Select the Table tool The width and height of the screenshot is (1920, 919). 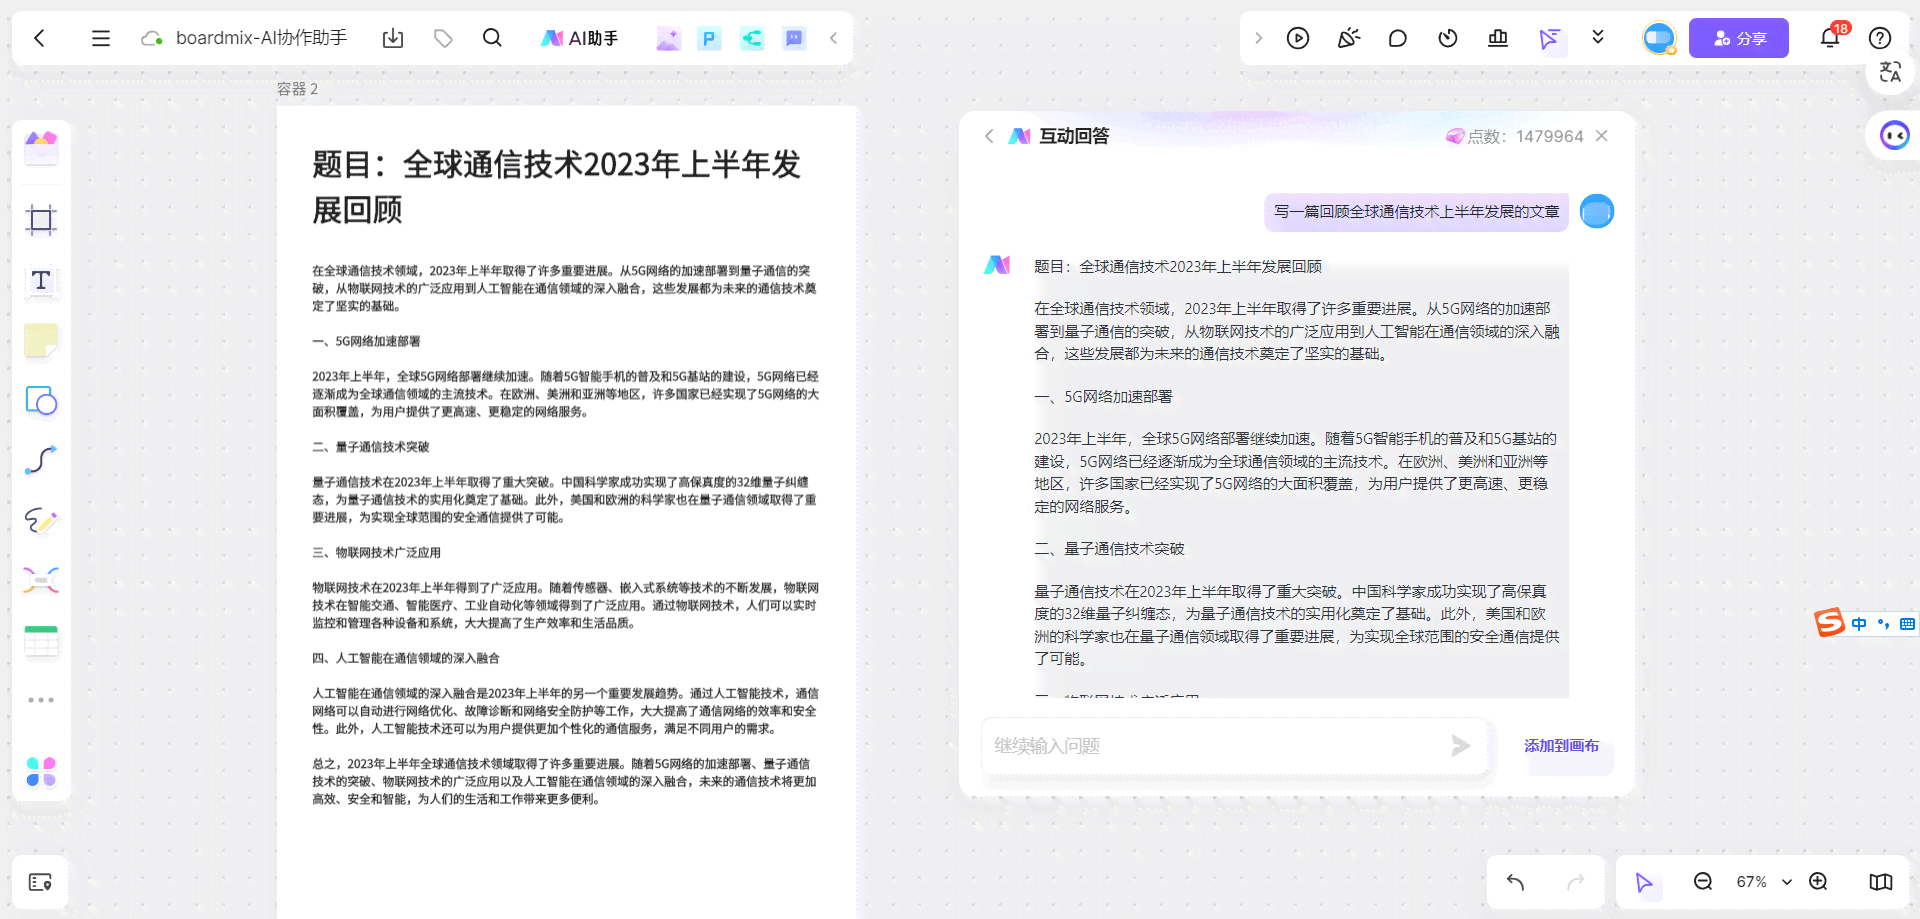tap(41, 641)
